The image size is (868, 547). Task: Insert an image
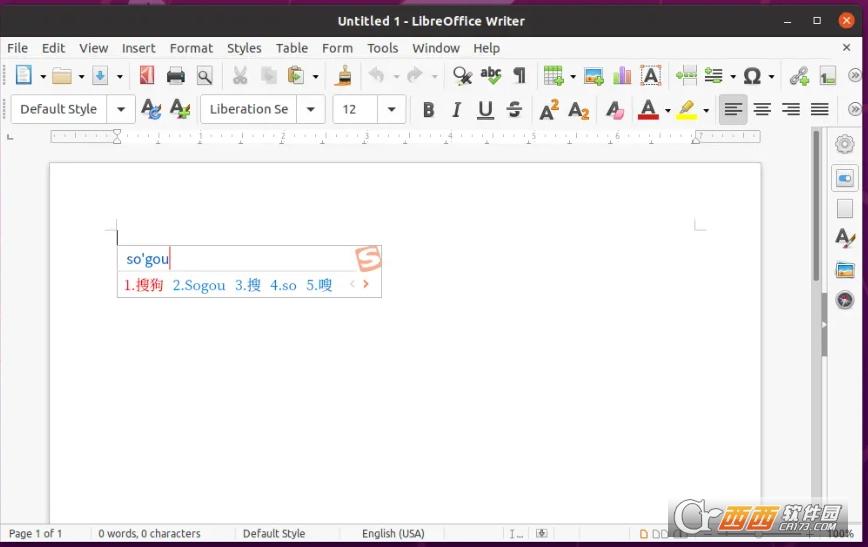593,76
